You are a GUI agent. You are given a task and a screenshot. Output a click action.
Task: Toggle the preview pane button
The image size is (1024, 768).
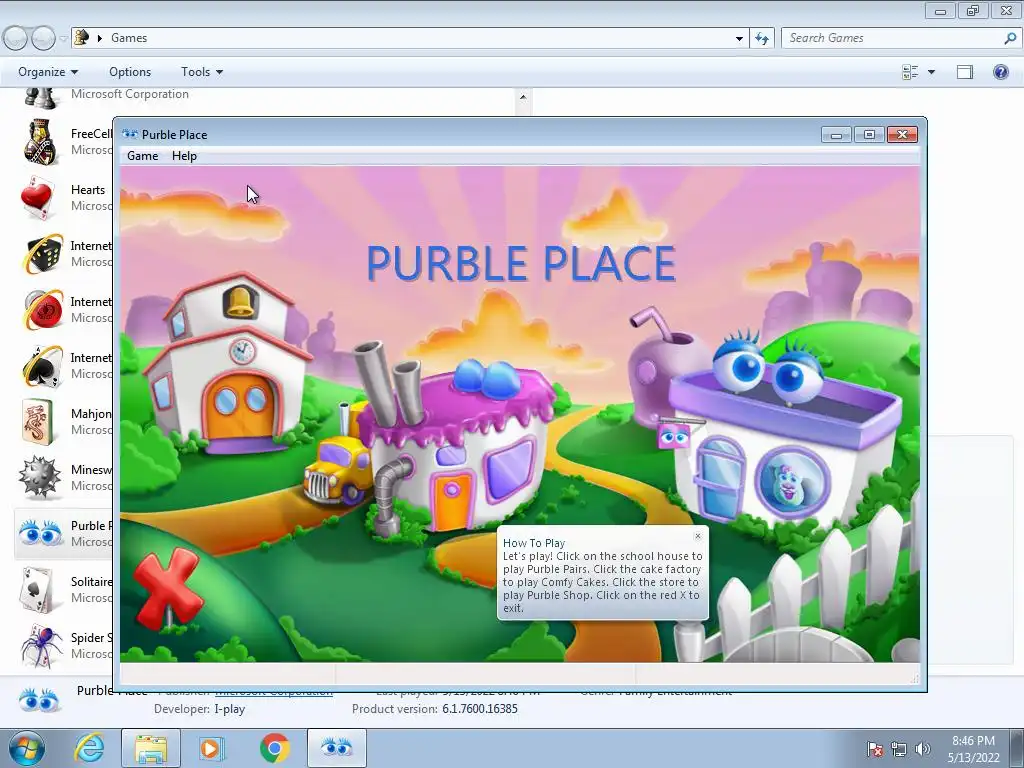pyautogui.click(x=965, y=72)
